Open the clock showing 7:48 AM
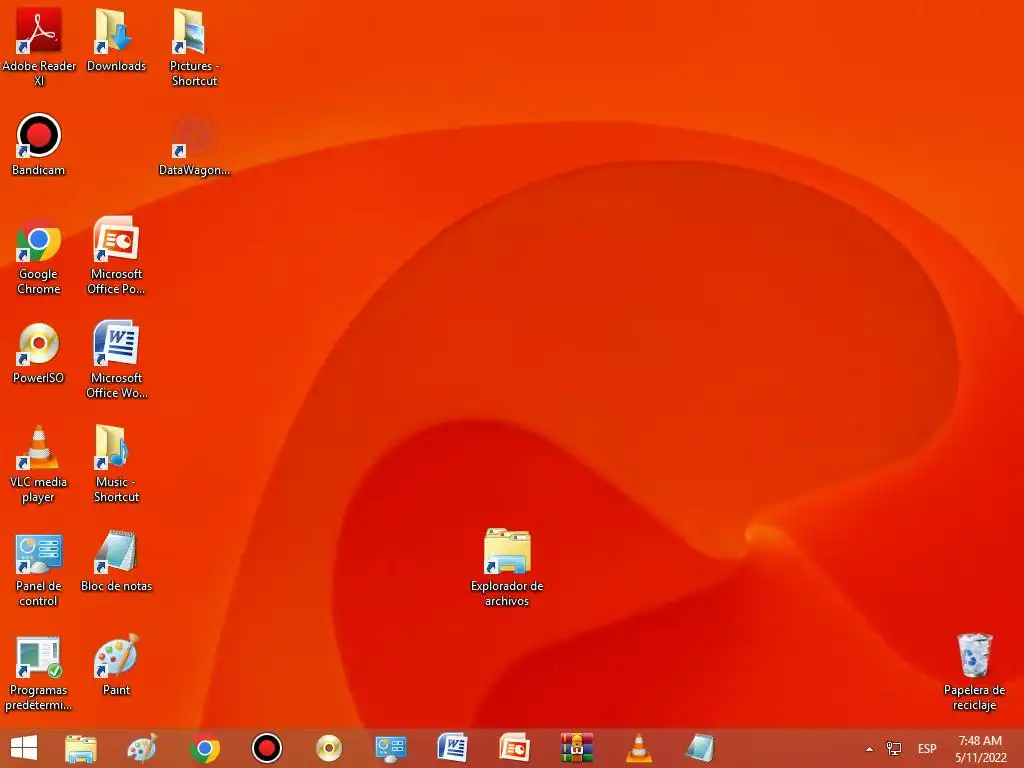1024x768 pixels. coord(980,749)
